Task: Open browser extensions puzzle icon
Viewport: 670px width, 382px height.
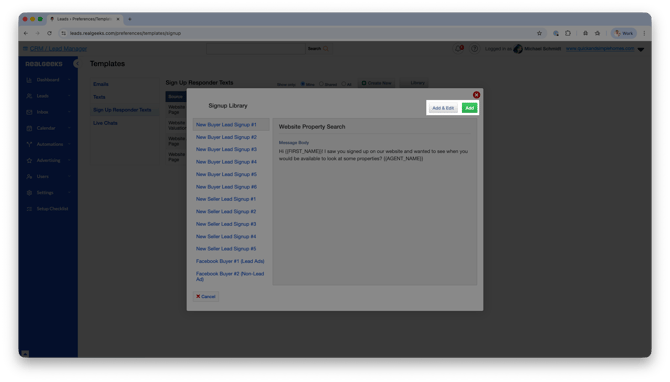Action: (x=568, y=33)
